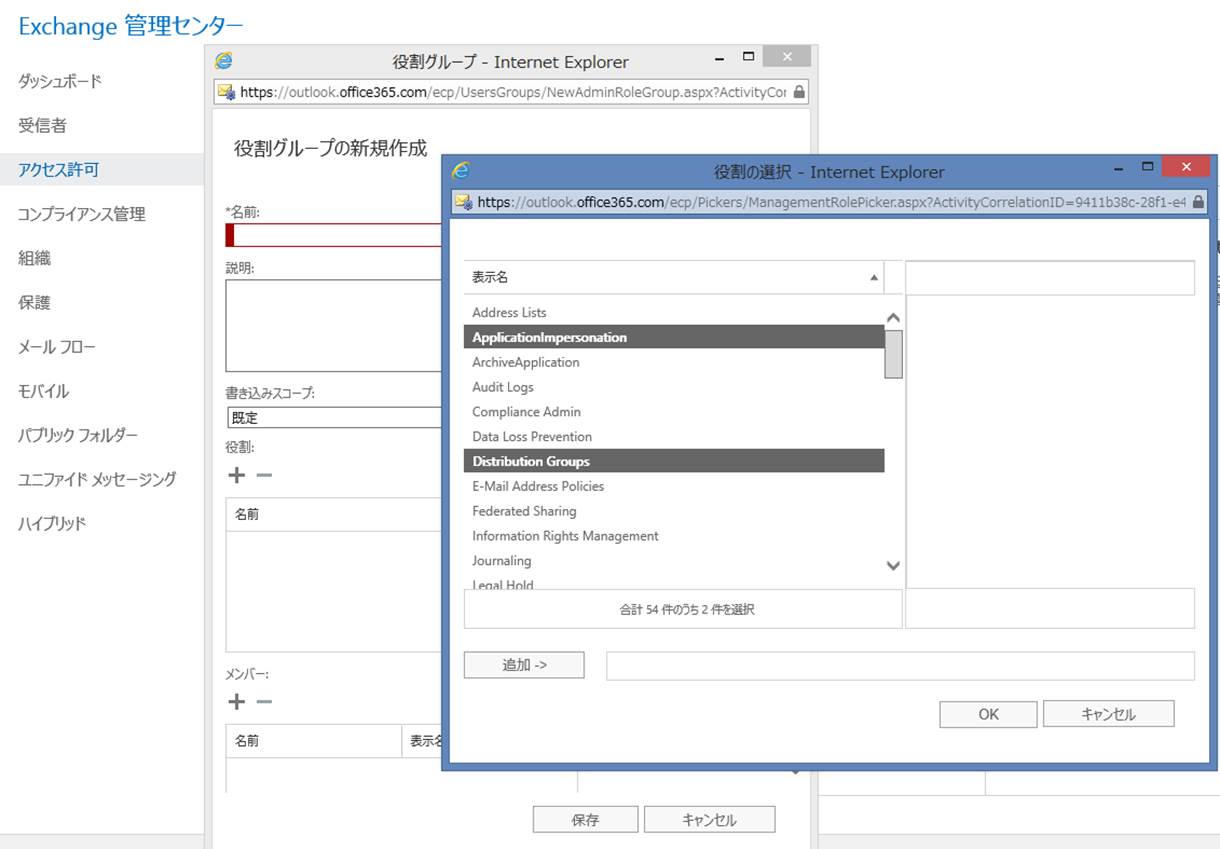Click the minus icon under 役割
1220x849 pixels.
264,475
